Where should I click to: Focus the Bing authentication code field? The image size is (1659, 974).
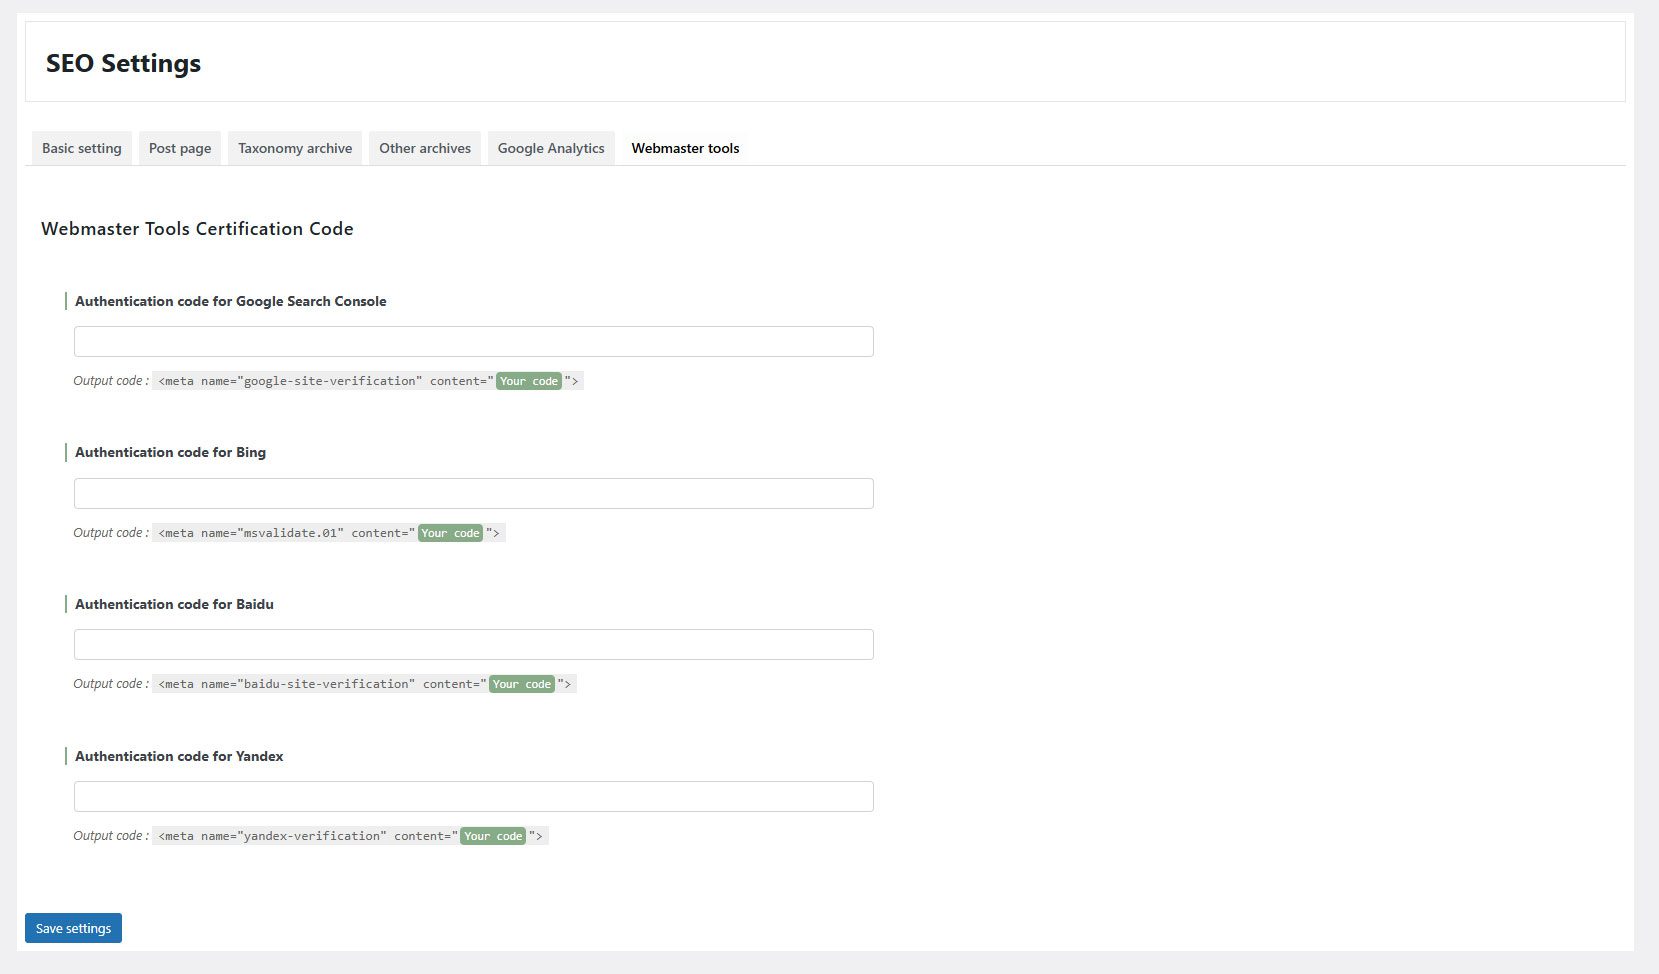point(474,493)
